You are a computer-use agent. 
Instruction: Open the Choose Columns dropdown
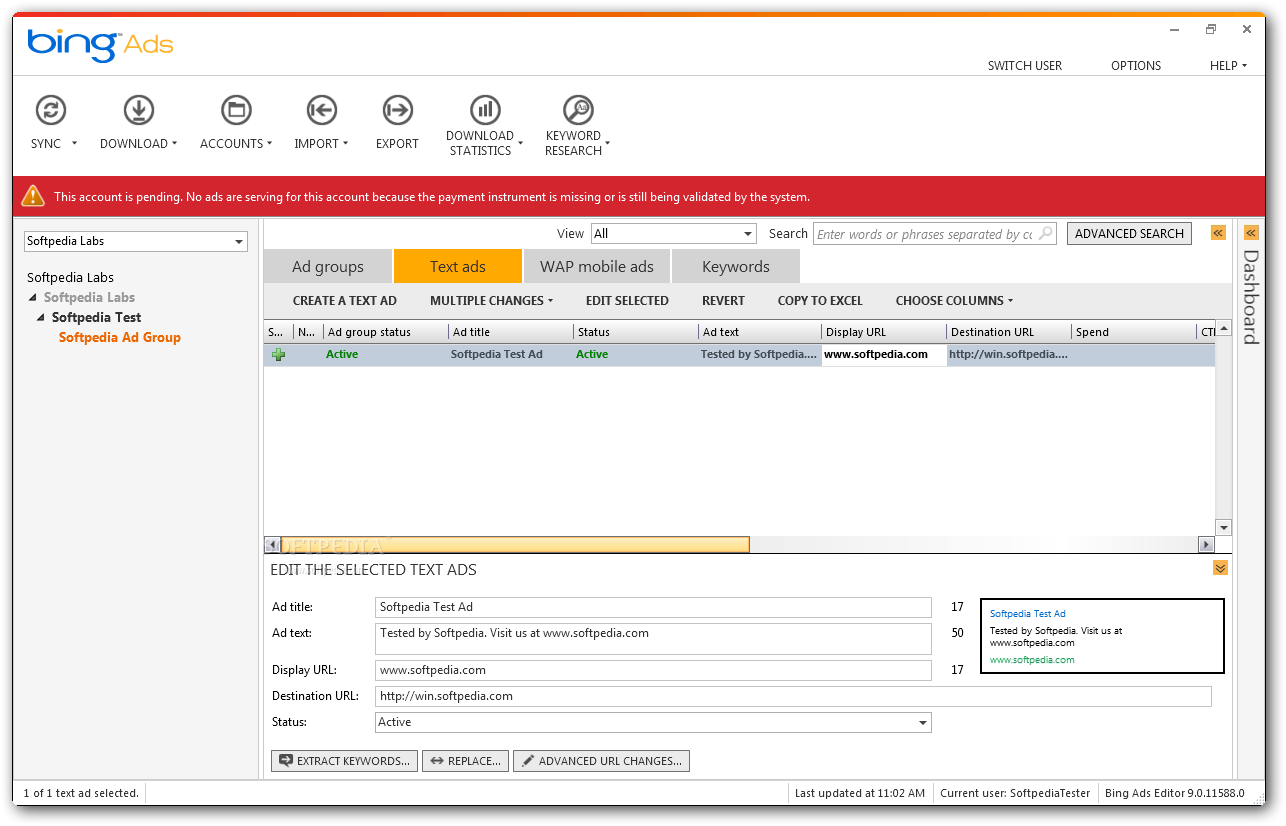pos(954,300)
